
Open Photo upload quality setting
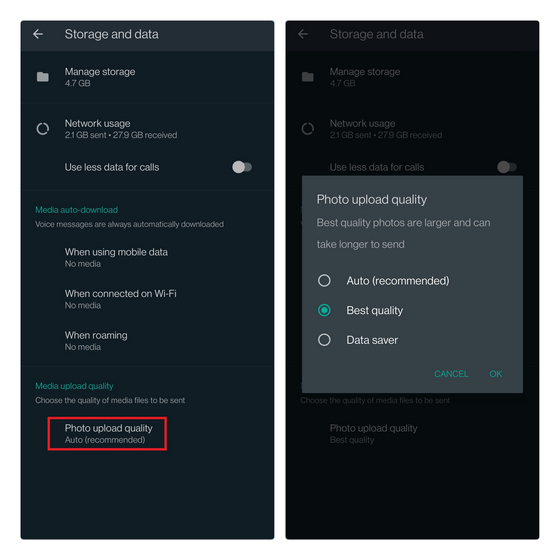point(107,434)
